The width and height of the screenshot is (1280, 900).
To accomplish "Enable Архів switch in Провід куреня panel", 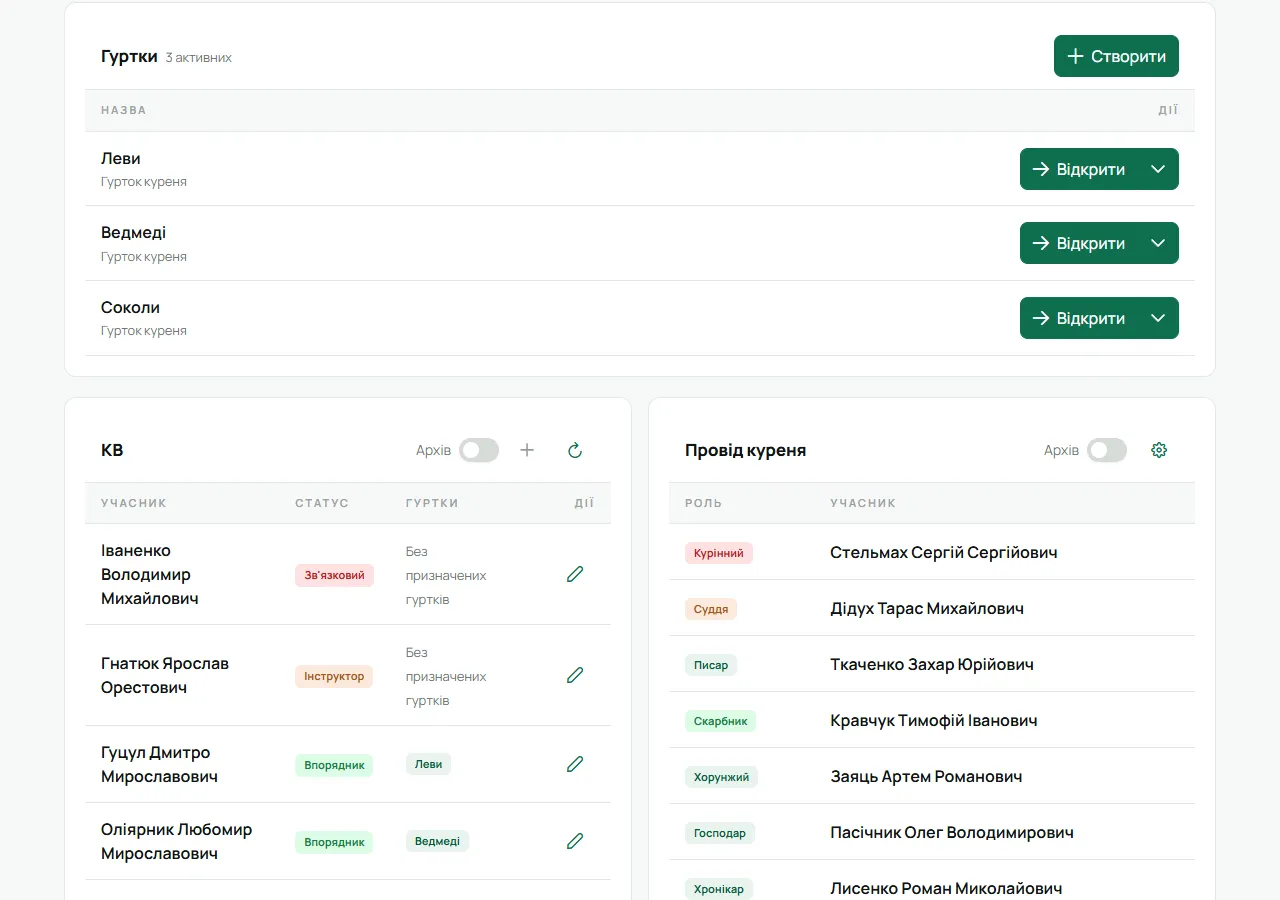I will pyautogui.click(x=1107, y=450).
